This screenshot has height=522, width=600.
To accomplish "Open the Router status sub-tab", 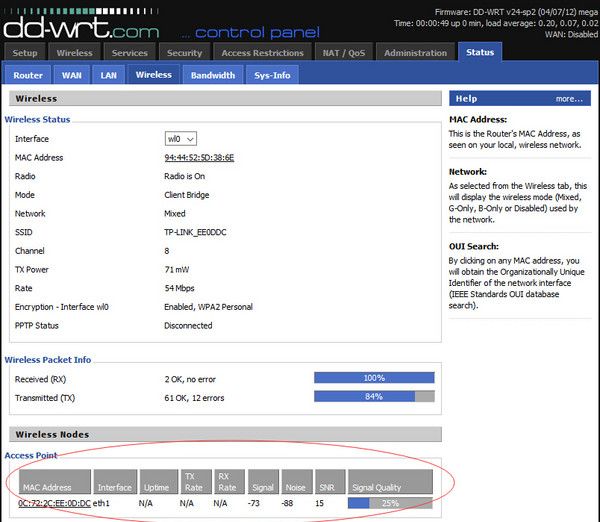I will click(28, 75).
